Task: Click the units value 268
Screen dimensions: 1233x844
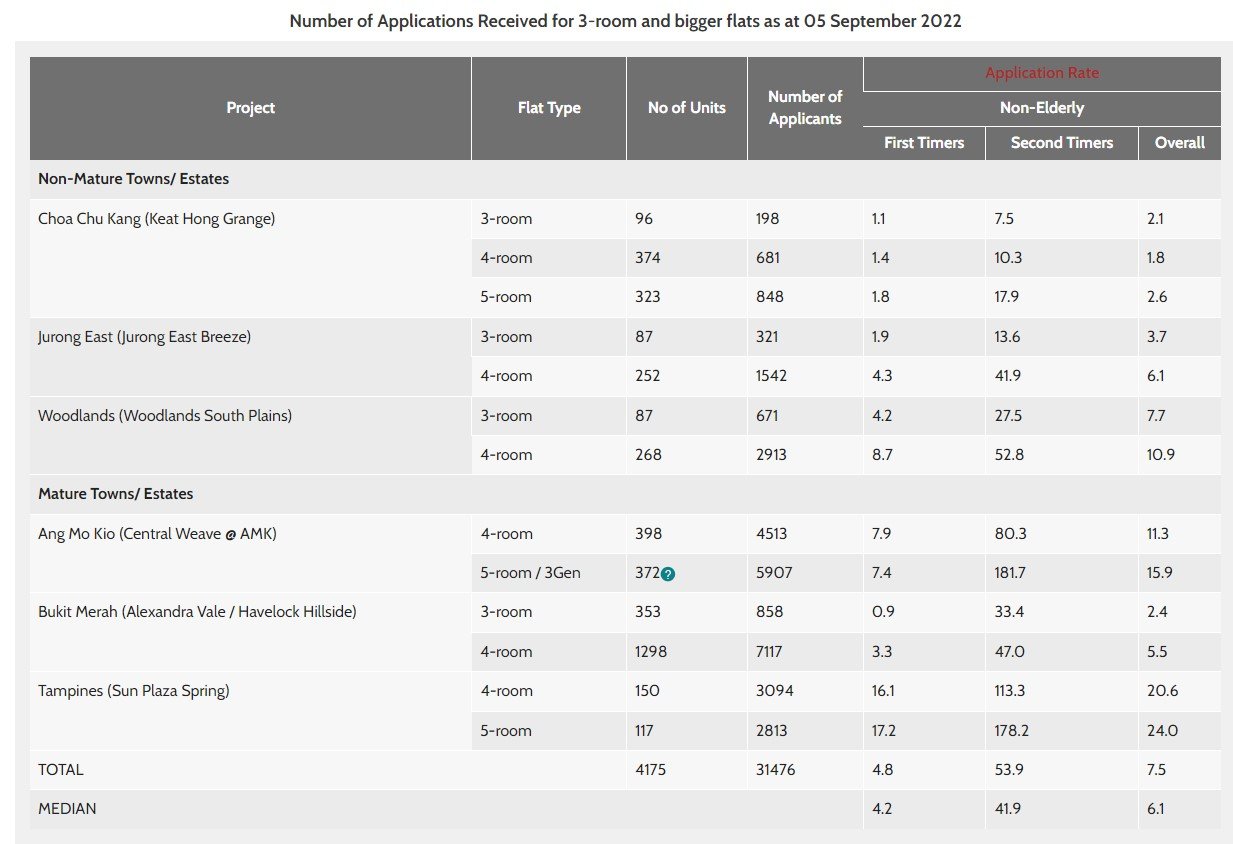Action: [648, 455]
